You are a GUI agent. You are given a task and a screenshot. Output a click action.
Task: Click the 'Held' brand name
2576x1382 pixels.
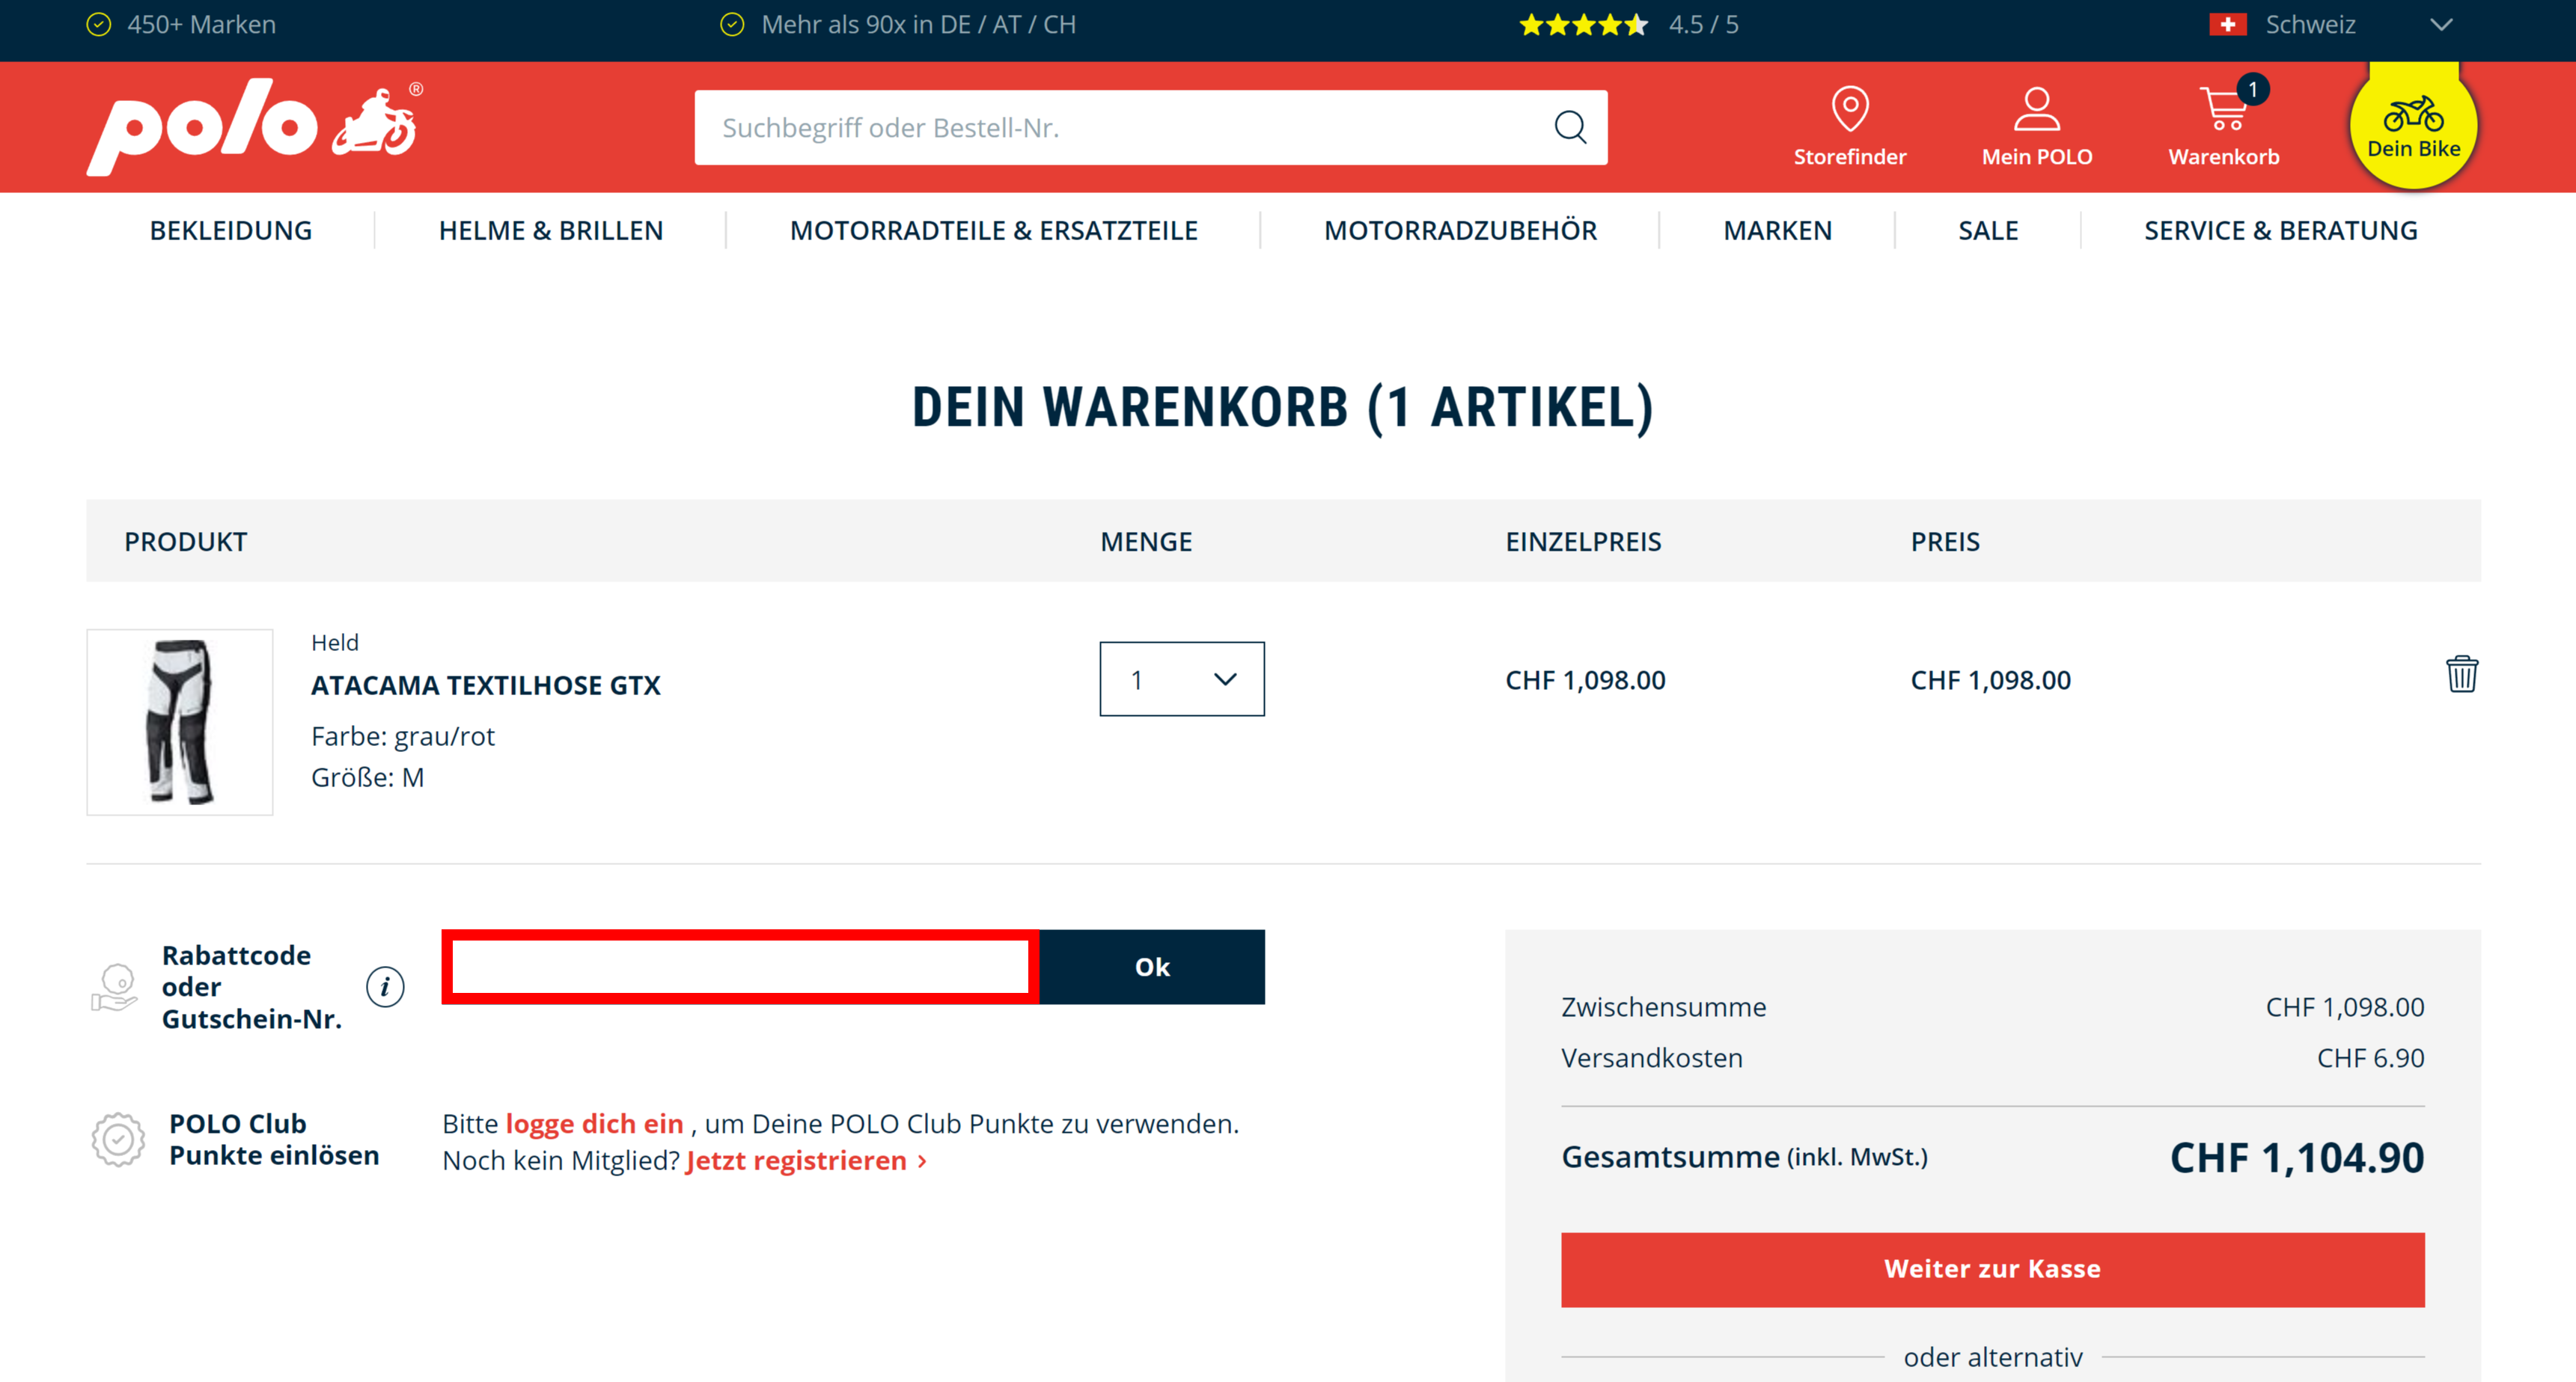click(x=334, y=642)
